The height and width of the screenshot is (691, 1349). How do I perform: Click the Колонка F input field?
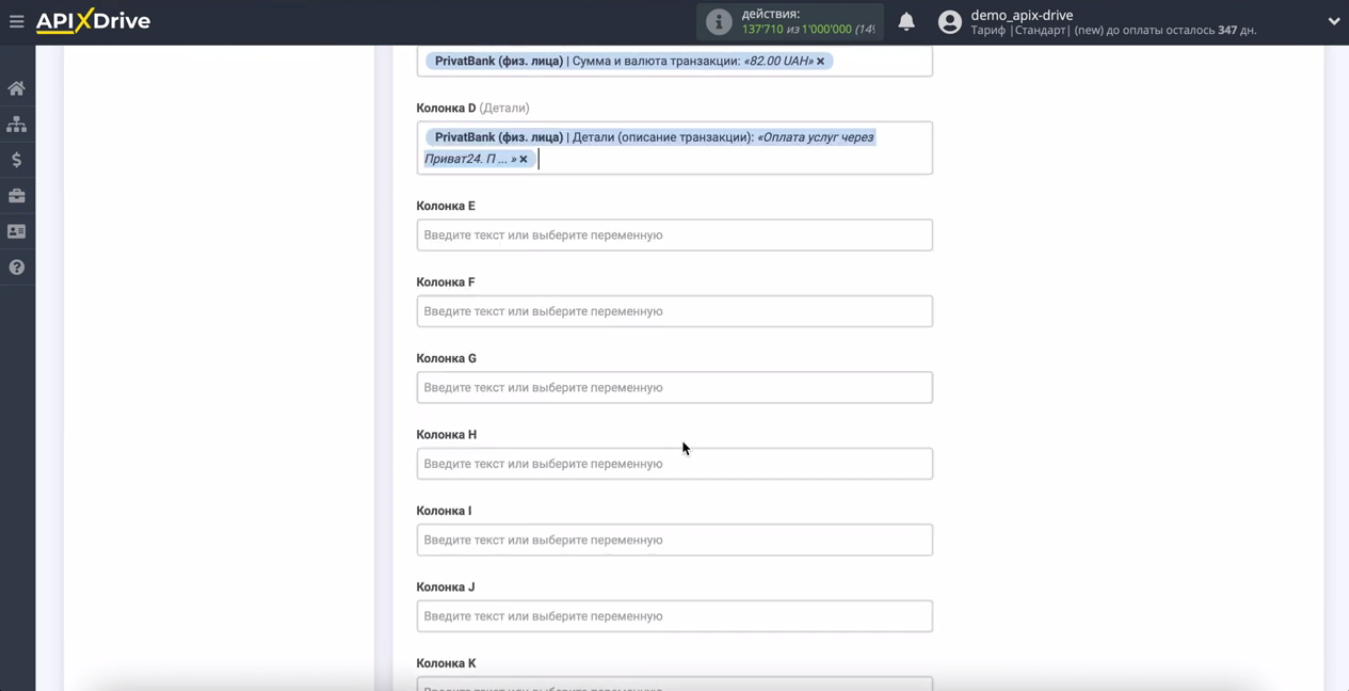point(674,311)
